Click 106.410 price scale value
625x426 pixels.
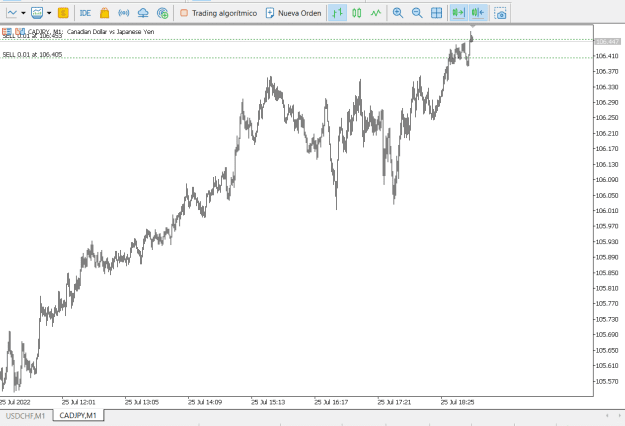point(607,56)
